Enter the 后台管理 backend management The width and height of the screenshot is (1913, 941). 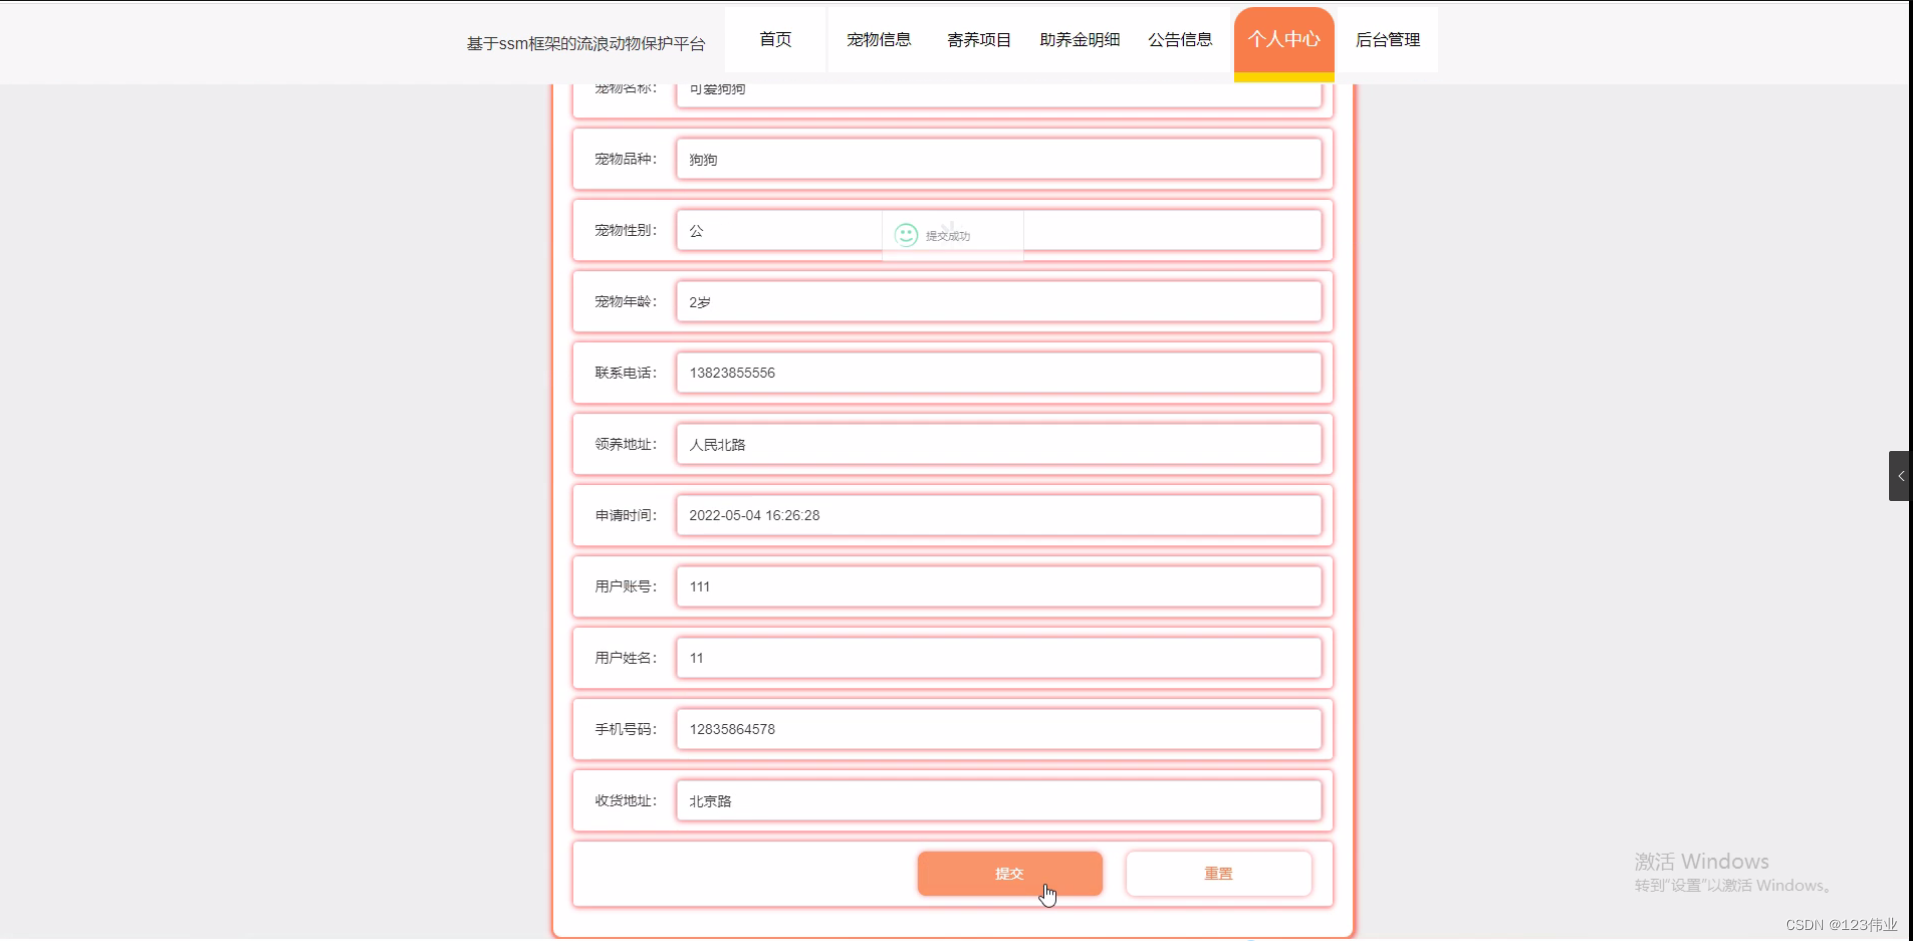coord(1387,39)
